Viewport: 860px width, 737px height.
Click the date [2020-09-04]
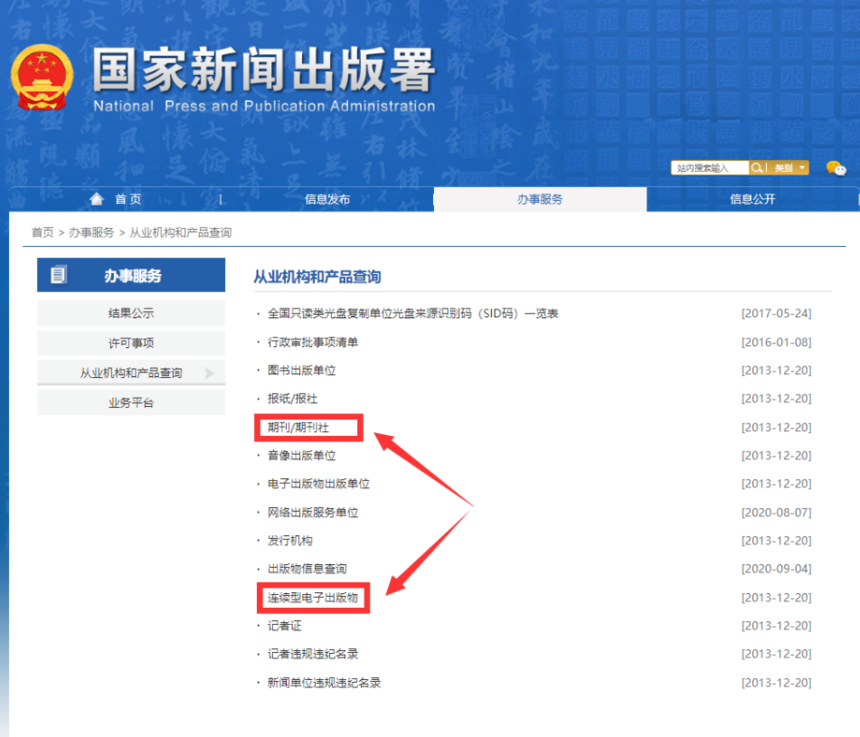pyautogui.click(x=776, y=569)
